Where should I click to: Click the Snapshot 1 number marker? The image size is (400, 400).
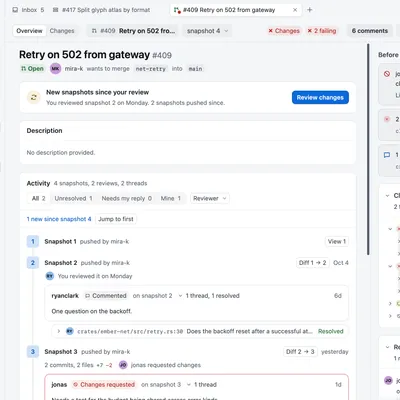pyautogui.click(x=33, y=241)
